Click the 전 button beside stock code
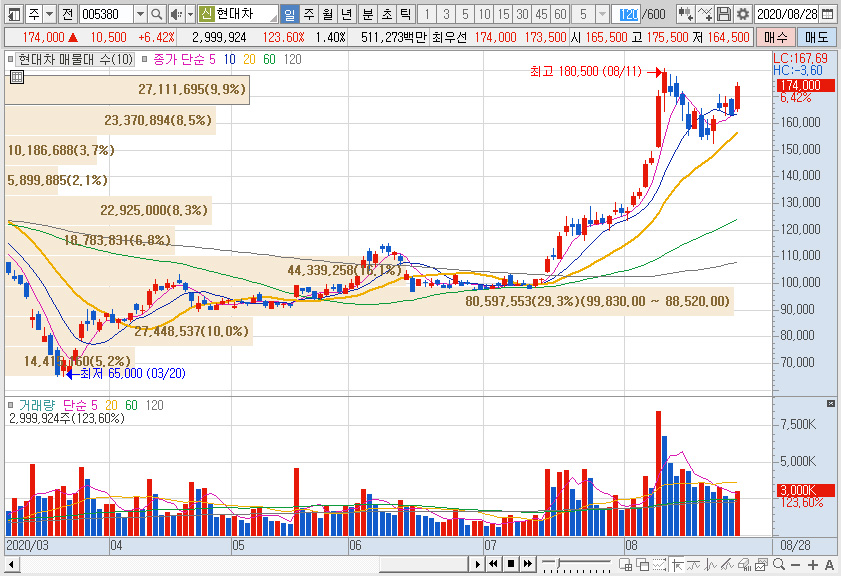Screen dimensions: 841x576 point(67,14)
